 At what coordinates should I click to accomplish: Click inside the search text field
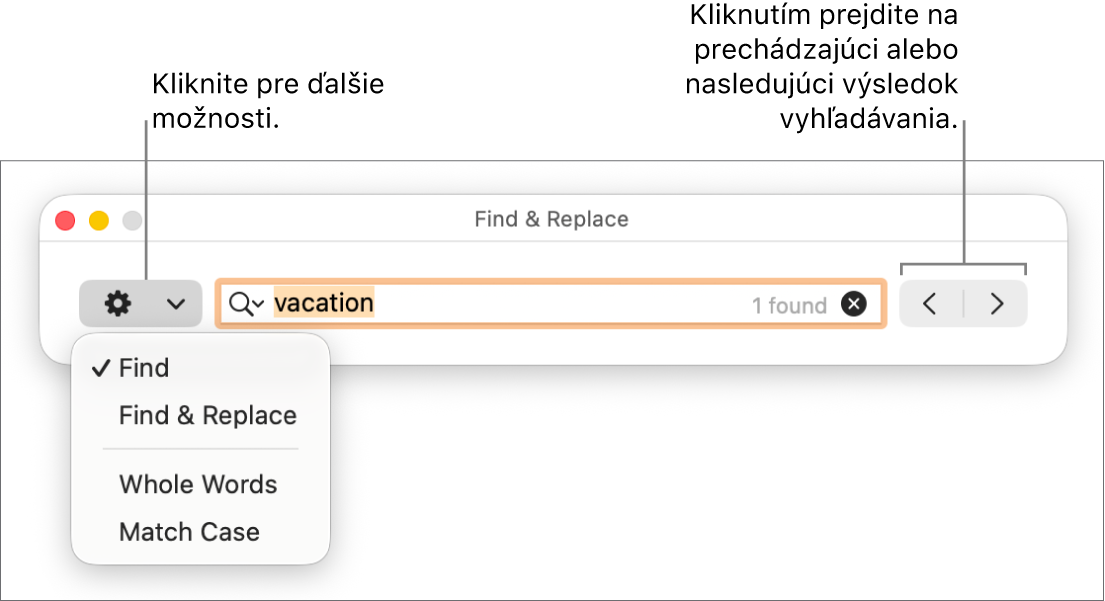click(x=560, y=304)
